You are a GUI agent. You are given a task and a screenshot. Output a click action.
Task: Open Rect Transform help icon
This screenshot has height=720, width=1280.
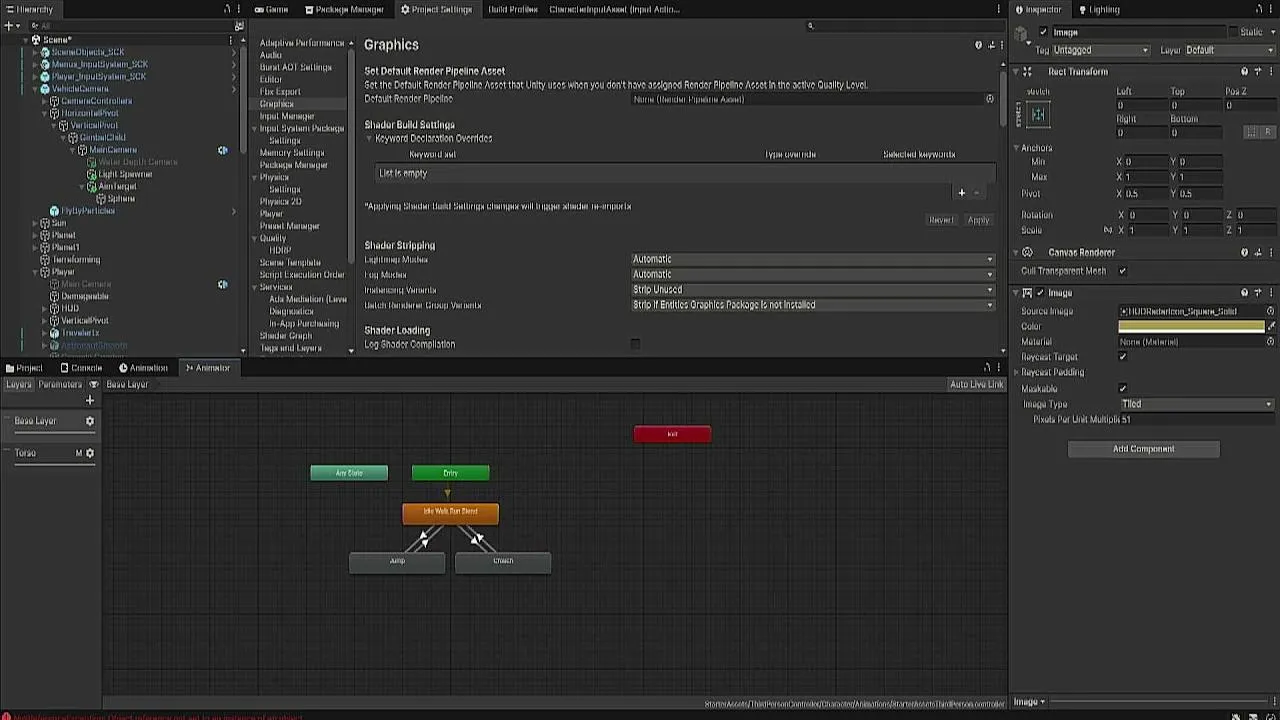click(1244, 72)
